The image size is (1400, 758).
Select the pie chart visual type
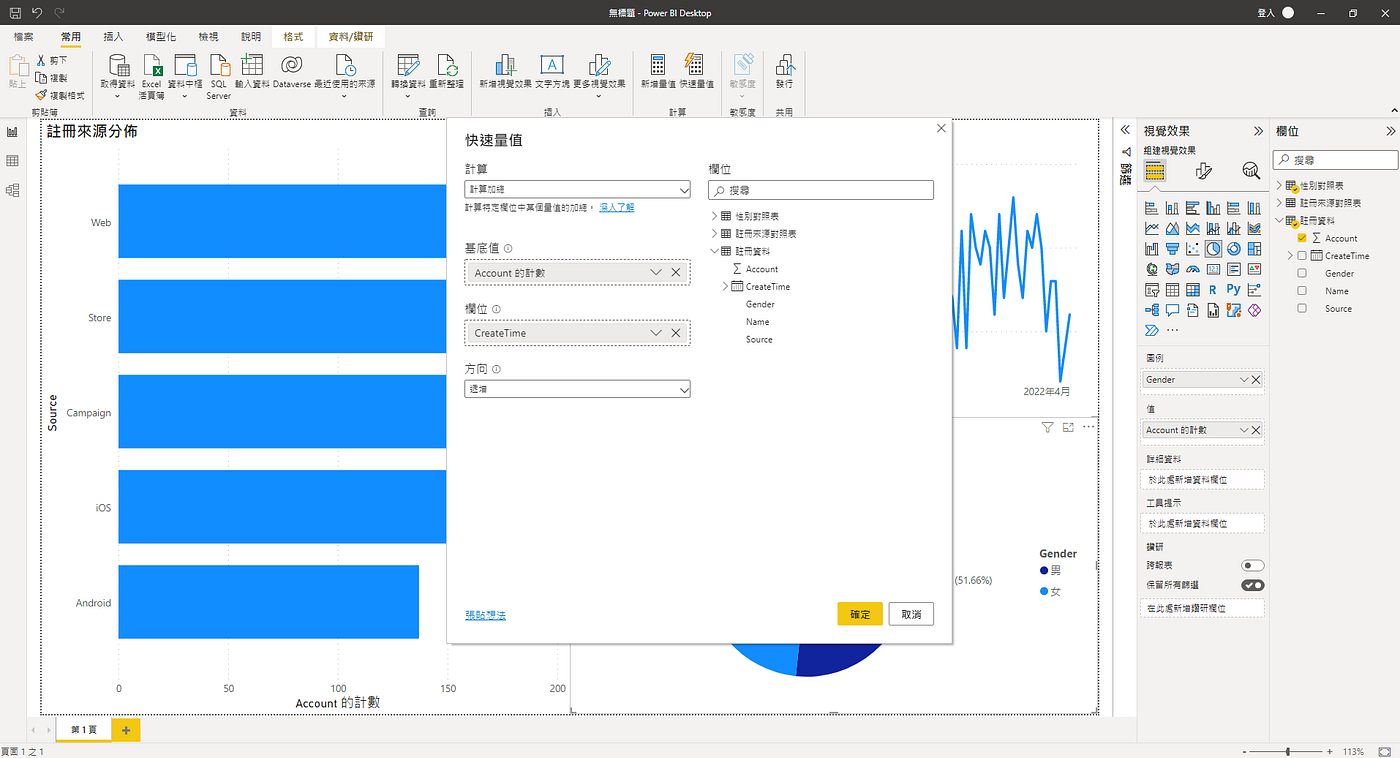click(x=1213, y=248)
